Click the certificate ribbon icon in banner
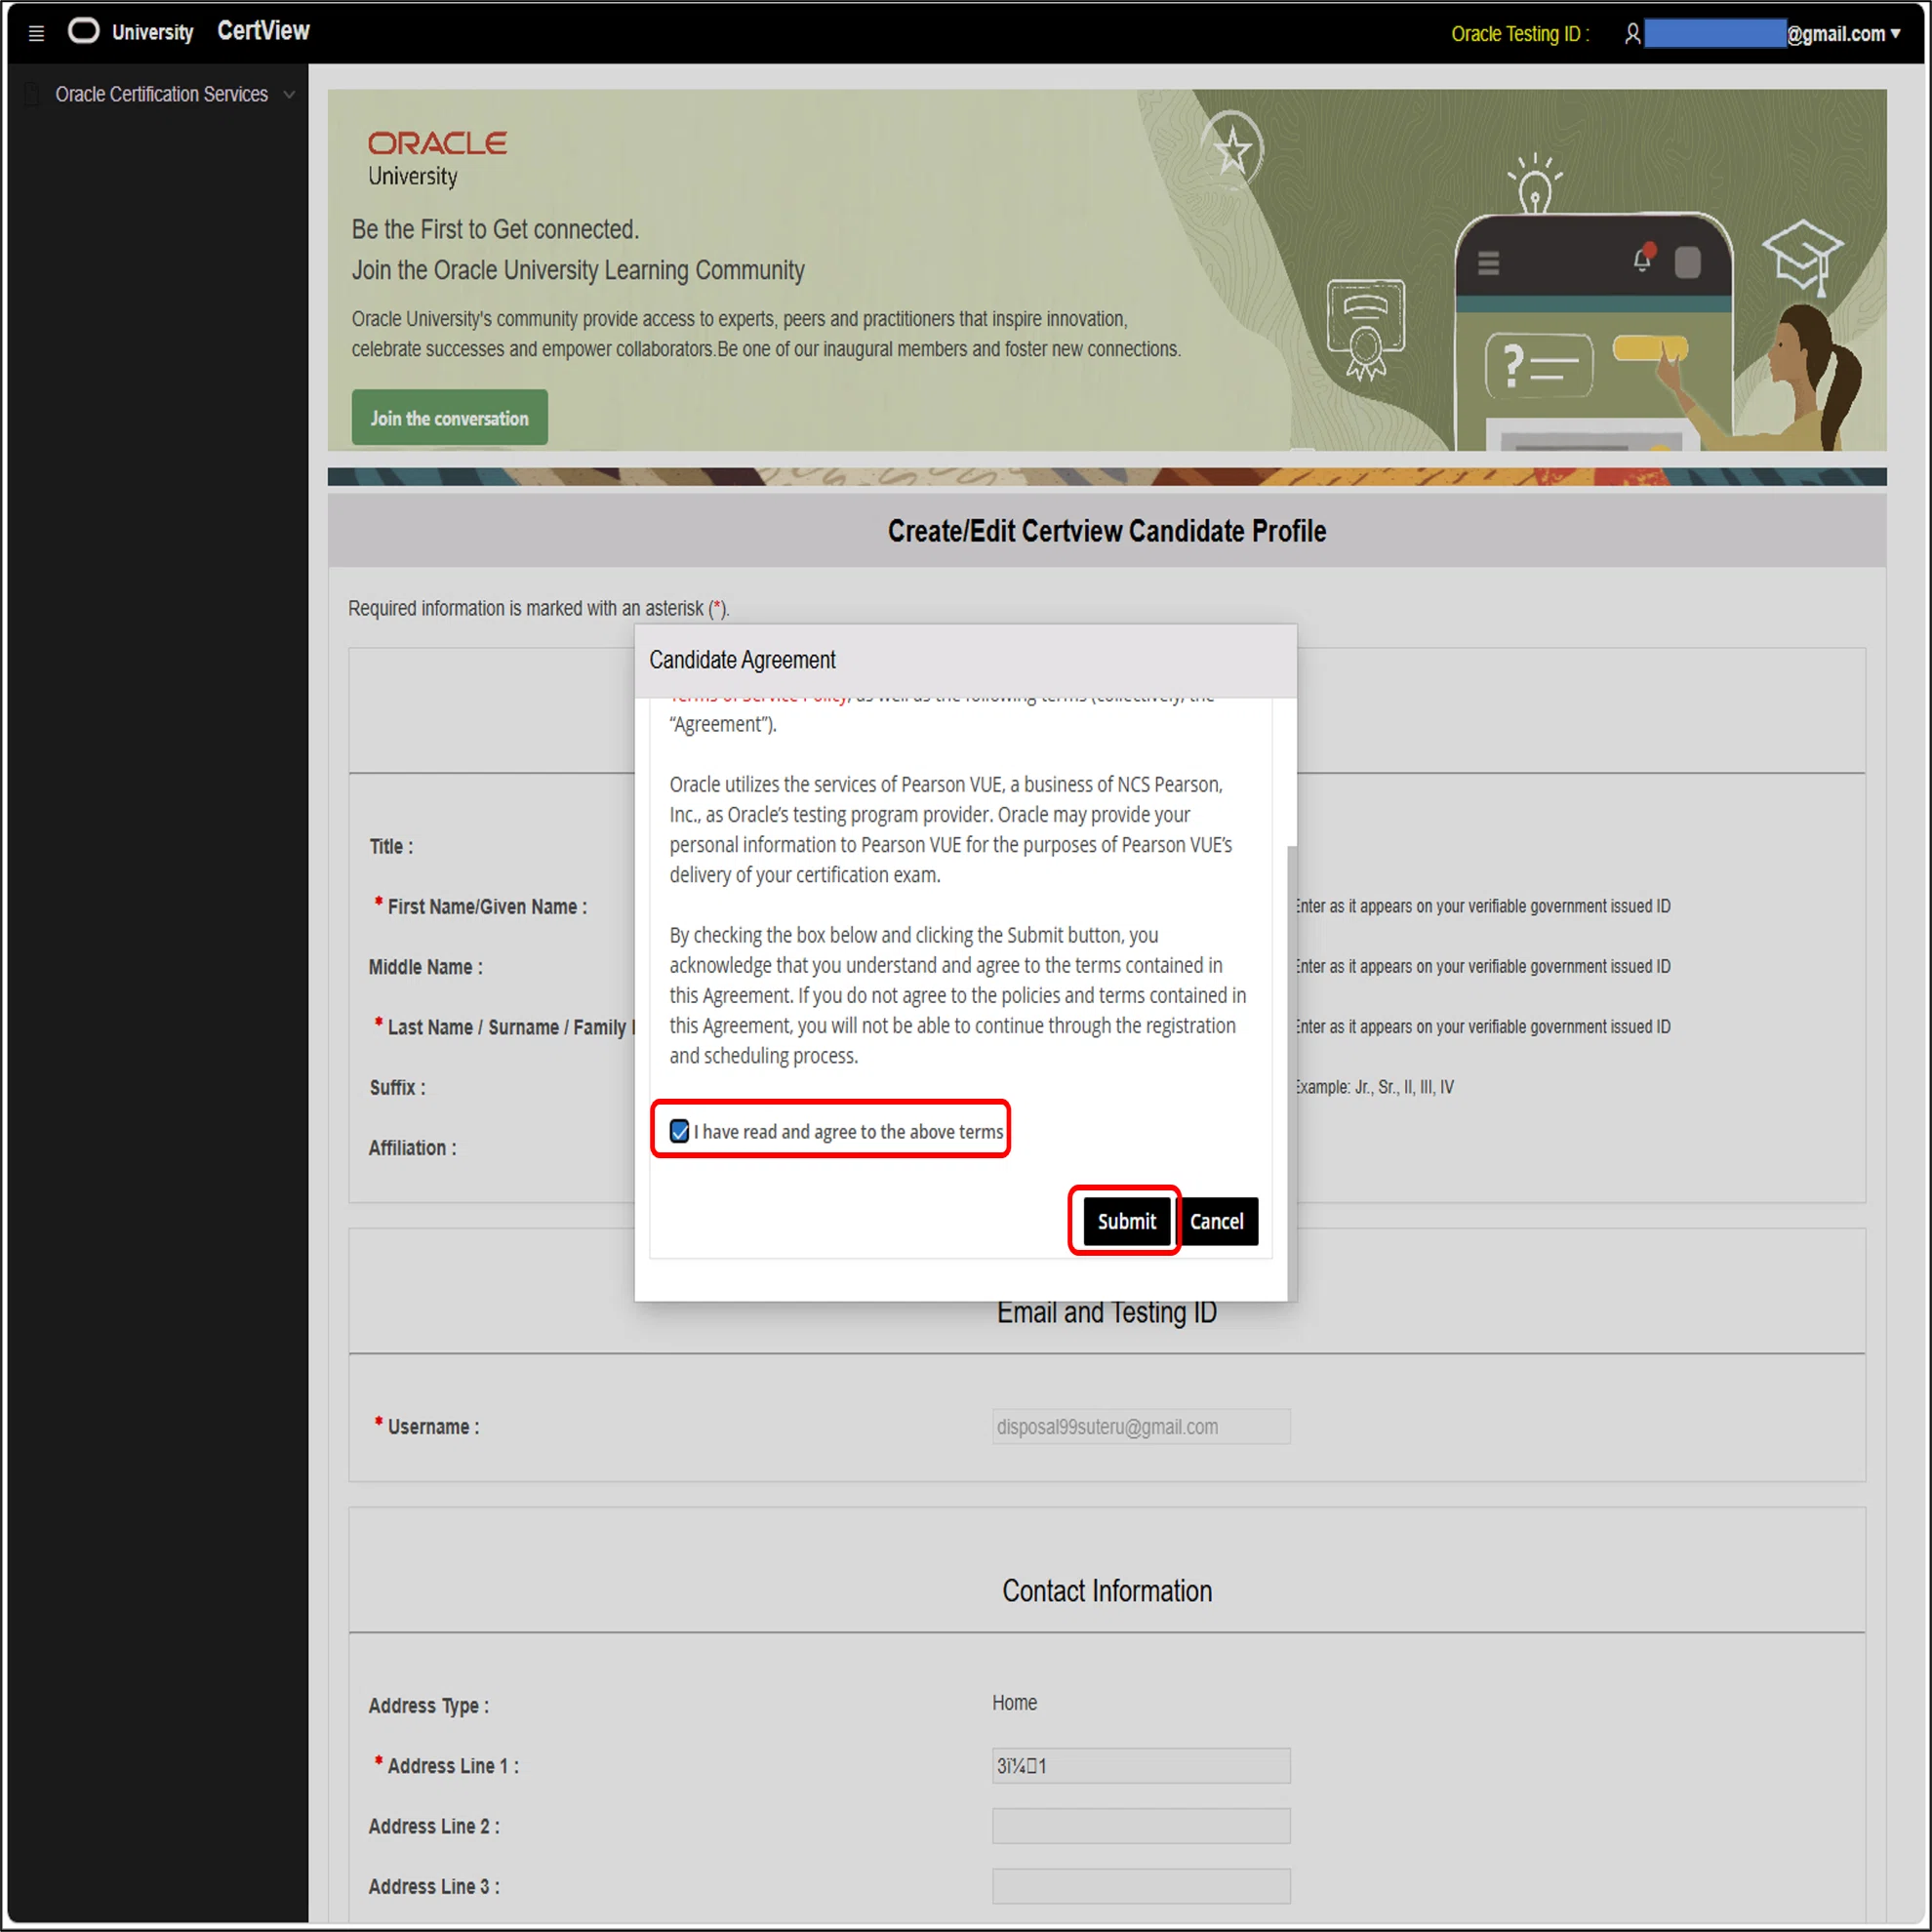 pos(1365,329)
